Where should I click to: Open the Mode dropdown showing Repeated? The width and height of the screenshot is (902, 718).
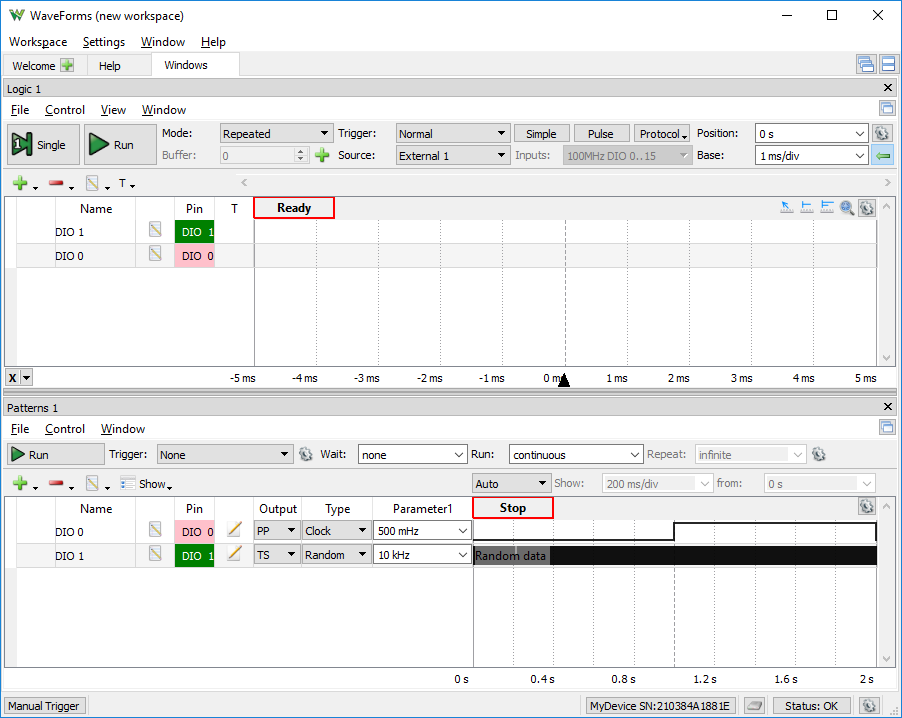[276, 133]
